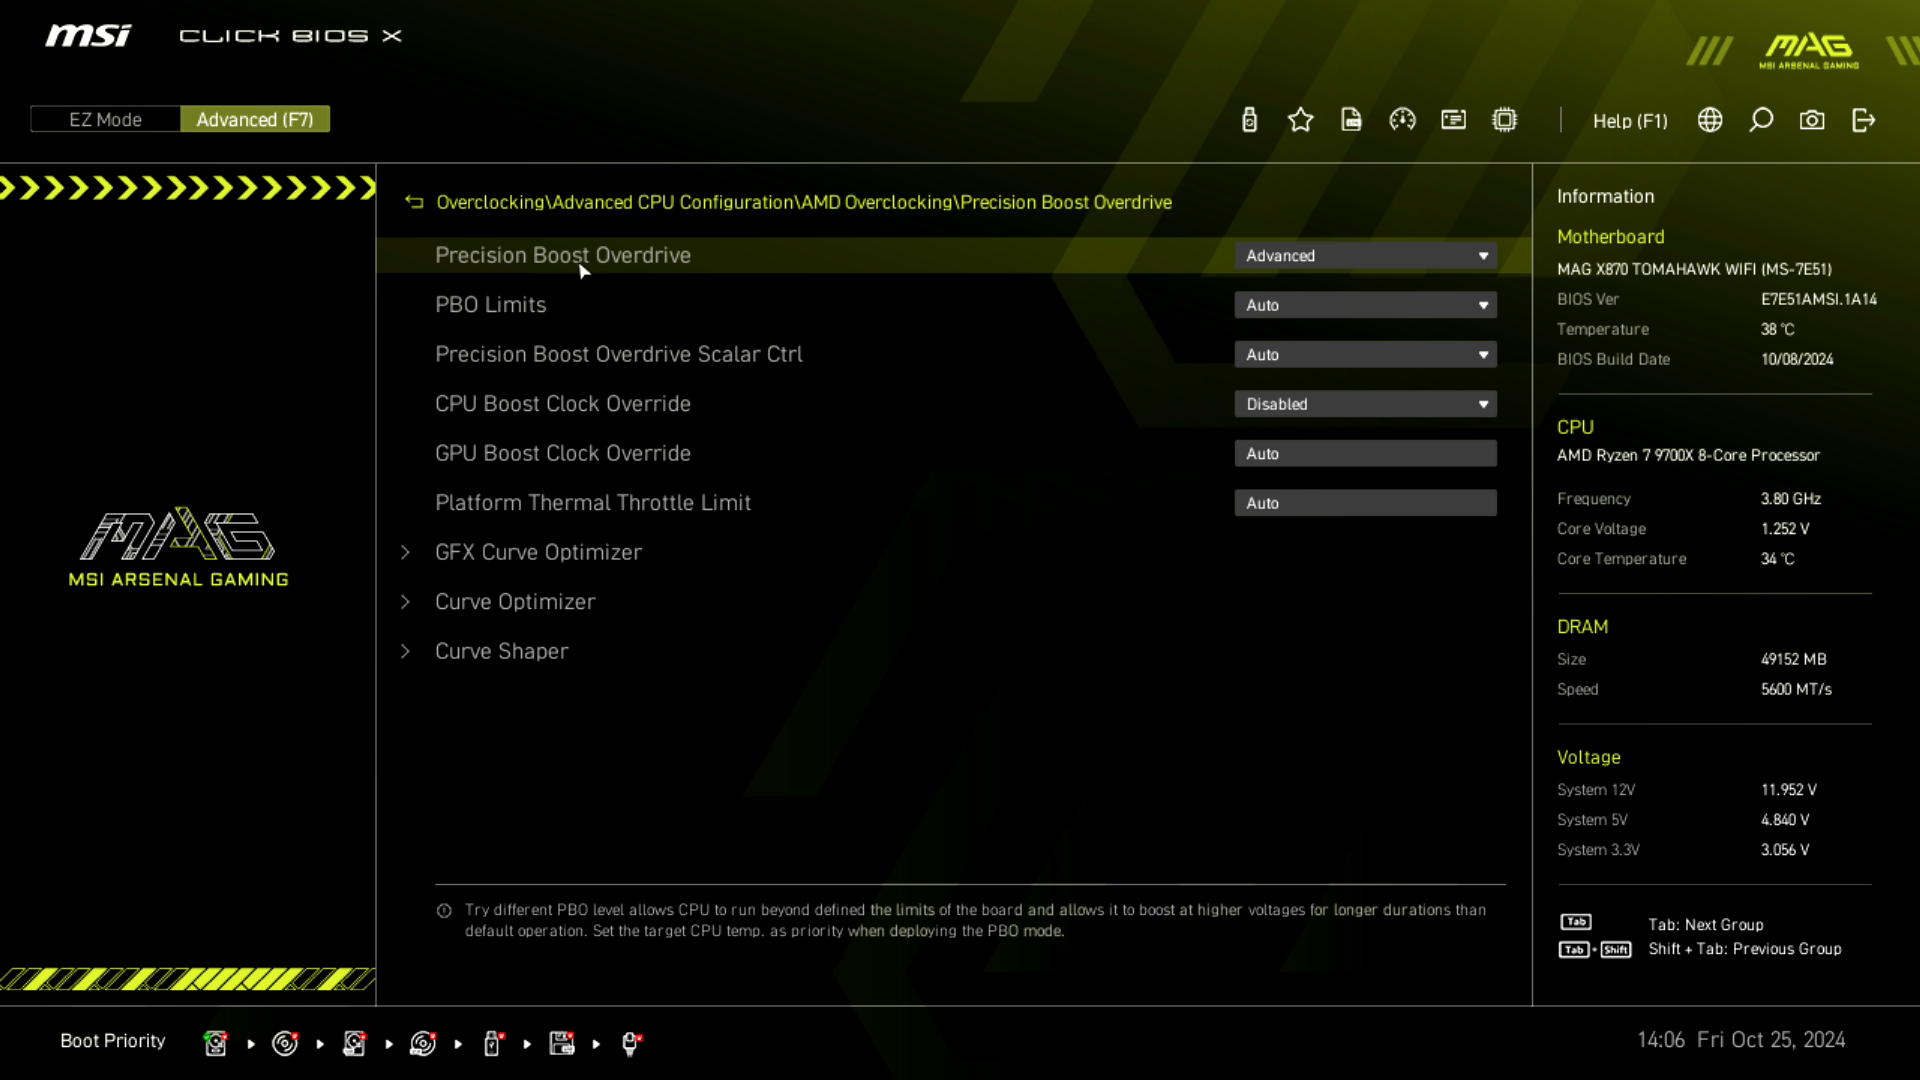This screenshot has height=1080, width=1920.
Task: Change Precision Boost Overdrive dropdown setting
Action: coord(1365,255)
